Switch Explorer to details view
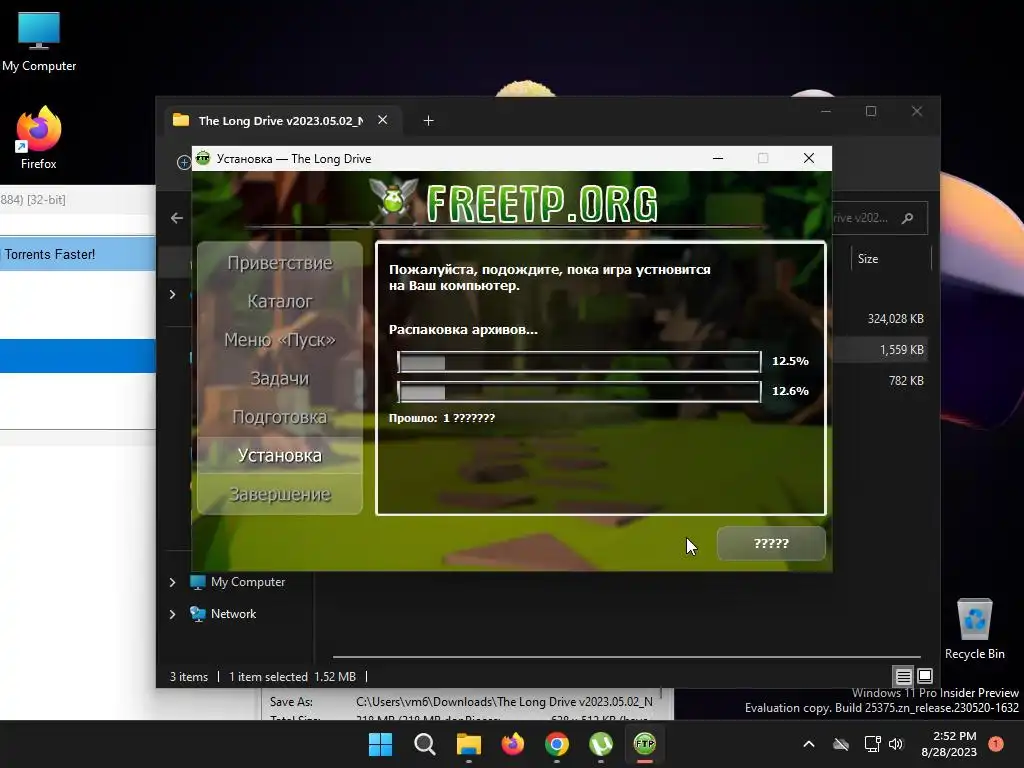The width and height of the screenshot is (1024, 768). (903, 676)
